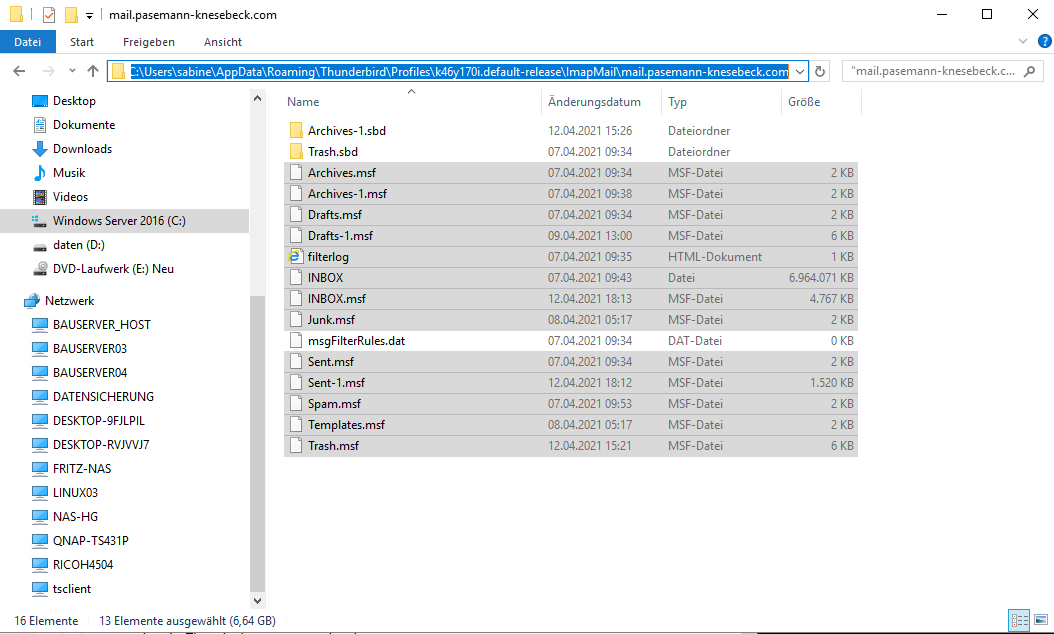Open the recent locations dropdown arrow
The width and height of the screenshot is (1054, 634).
[x=72, y=72]
